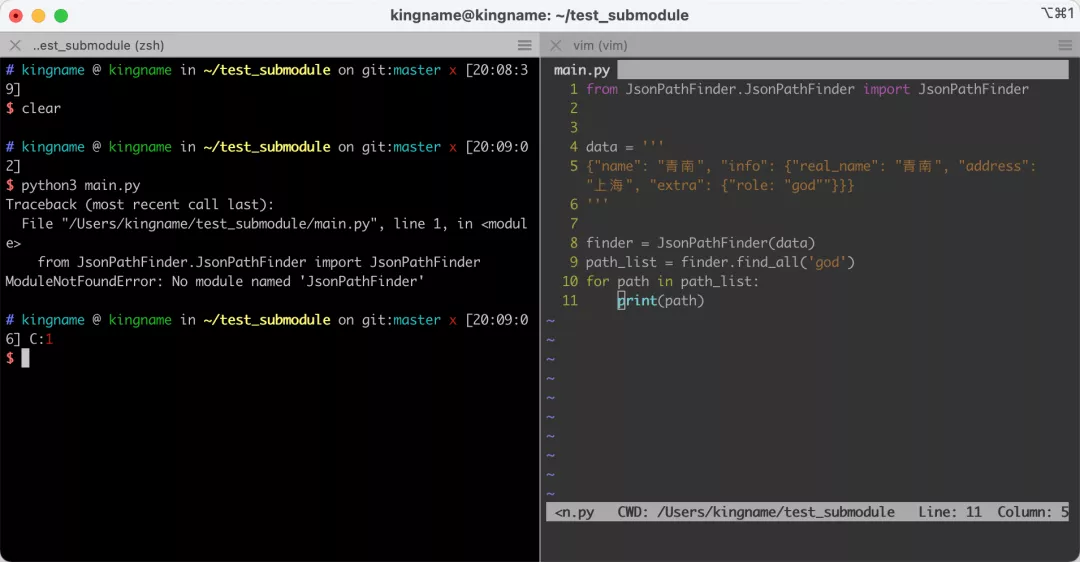Click the 'python3 main.py' command line
Screen dimensions: 1080x562
click(81, 185)
